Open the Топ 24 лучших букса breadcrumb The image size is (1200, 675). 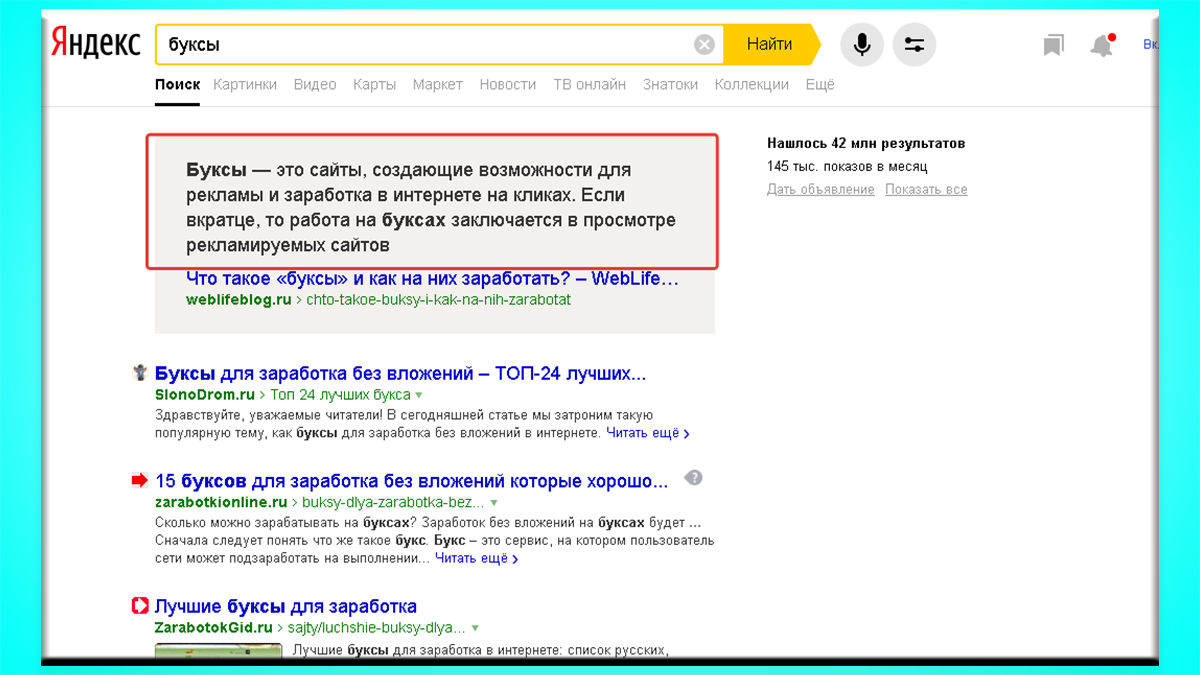click(x=340, y=395)
